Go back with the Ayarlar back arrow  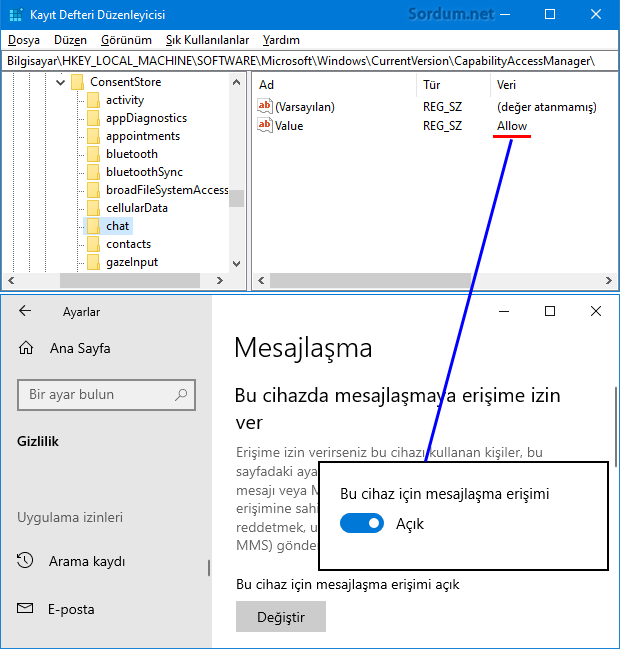coord(25,311)
